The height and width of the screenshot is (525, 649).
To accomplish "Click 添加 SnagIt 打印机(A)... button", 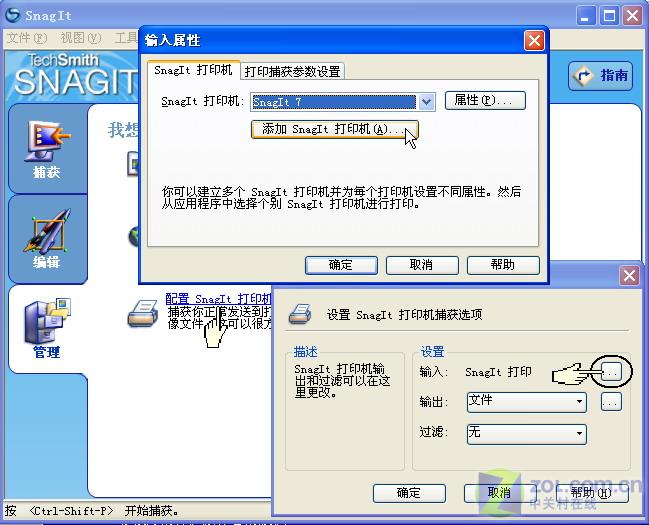I will [334, 129].
